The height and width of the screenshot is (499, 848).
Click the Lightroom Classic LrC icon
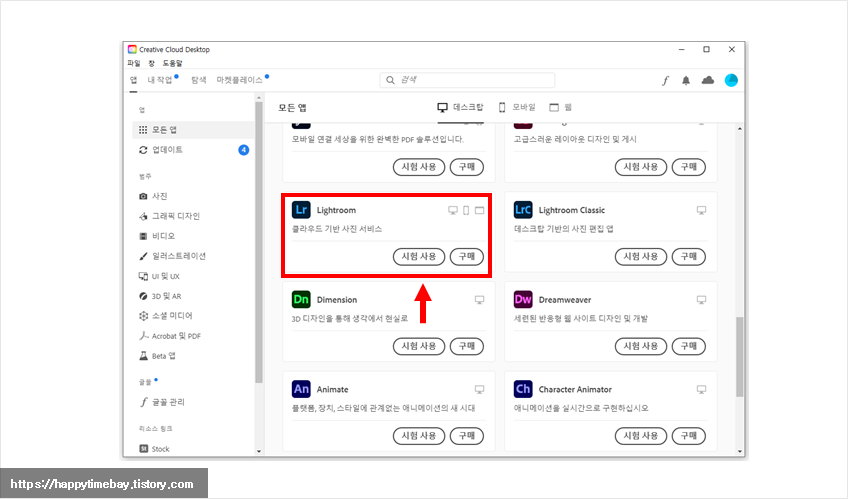tap(523, 210)
